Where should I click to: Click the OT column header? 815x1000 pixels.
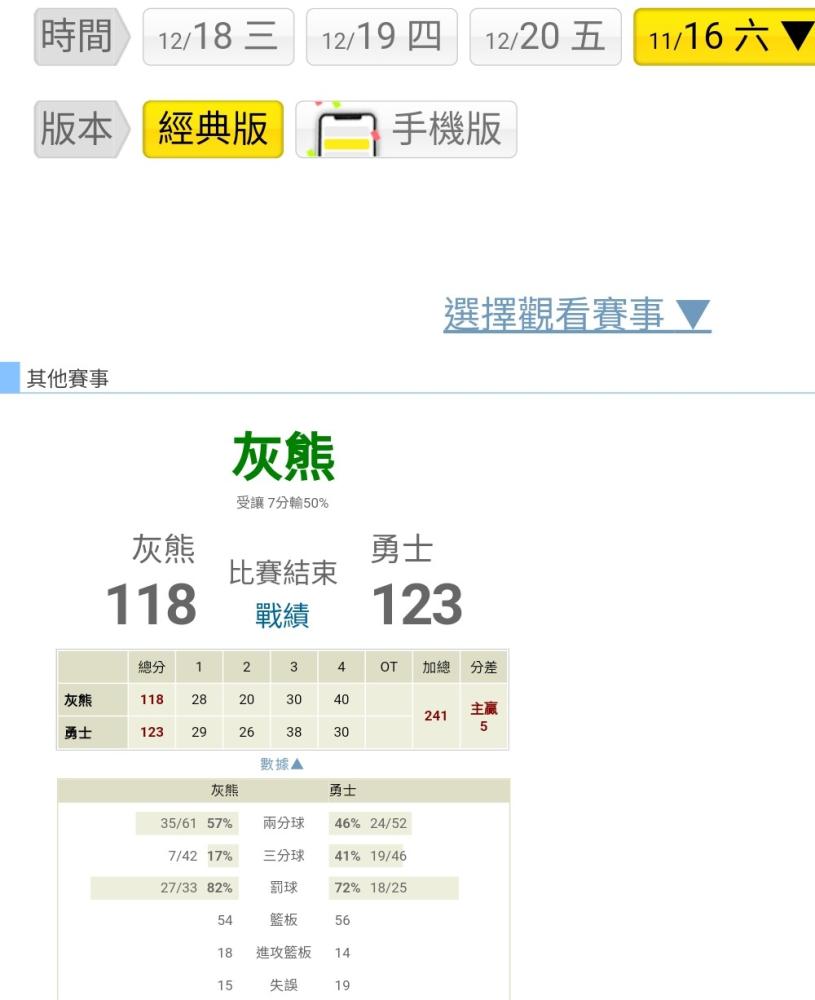click(x=388, y=667)
